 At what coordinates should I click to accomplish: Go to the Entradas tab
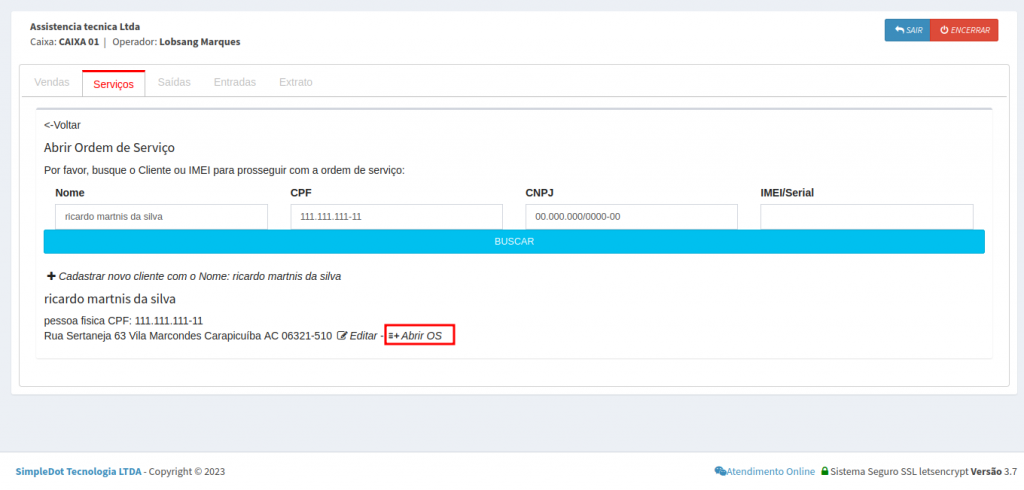point(234,83)
